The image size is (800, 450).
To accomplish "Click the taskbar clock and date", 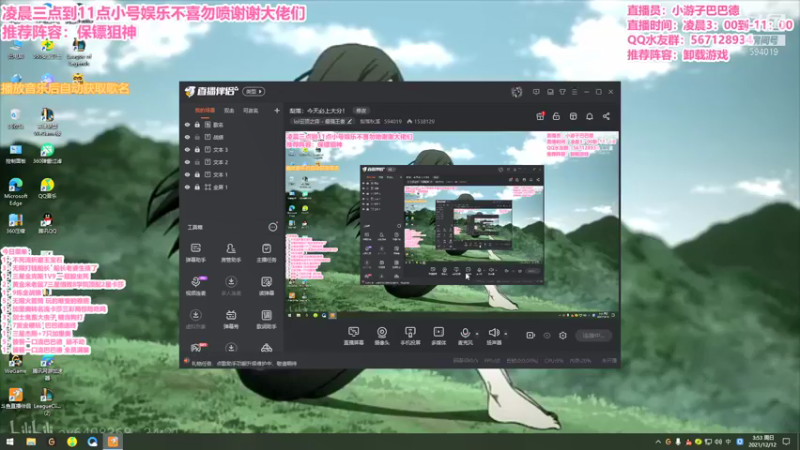I will 764,442.
